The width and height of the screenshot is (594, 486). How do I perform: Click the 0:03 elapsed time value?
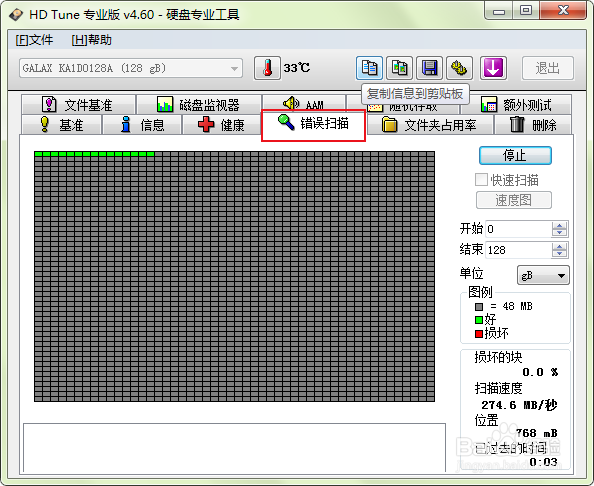(543, 462)
